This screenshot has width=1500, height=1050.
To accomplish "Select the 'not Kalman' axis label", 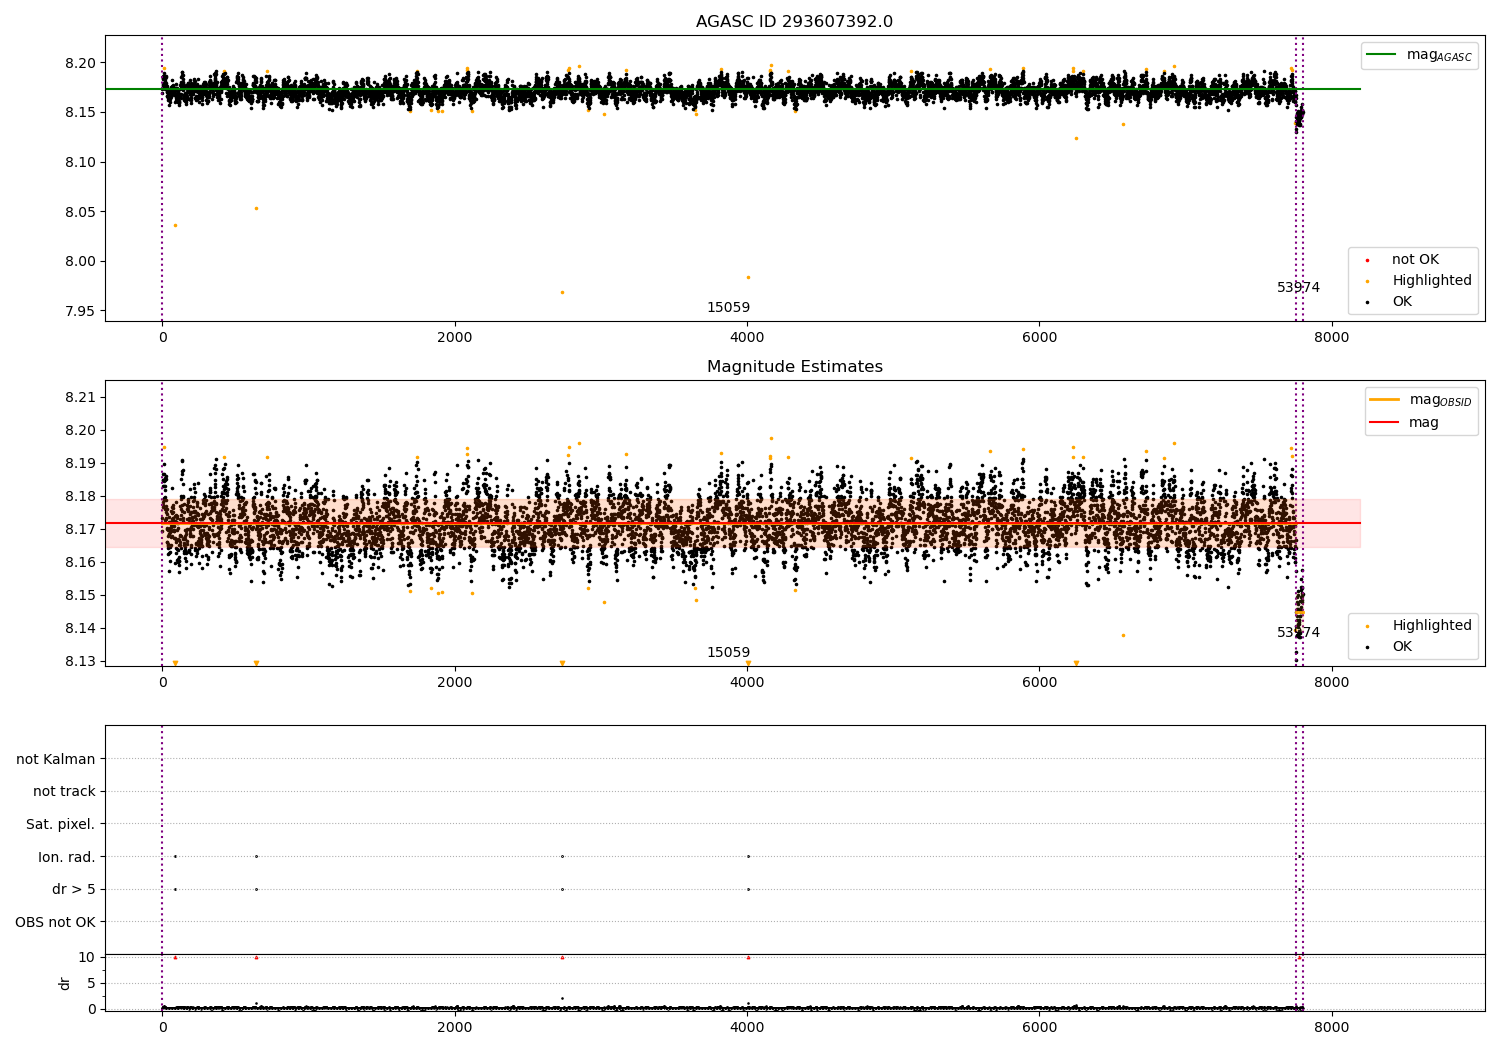I will coord(56,759).
